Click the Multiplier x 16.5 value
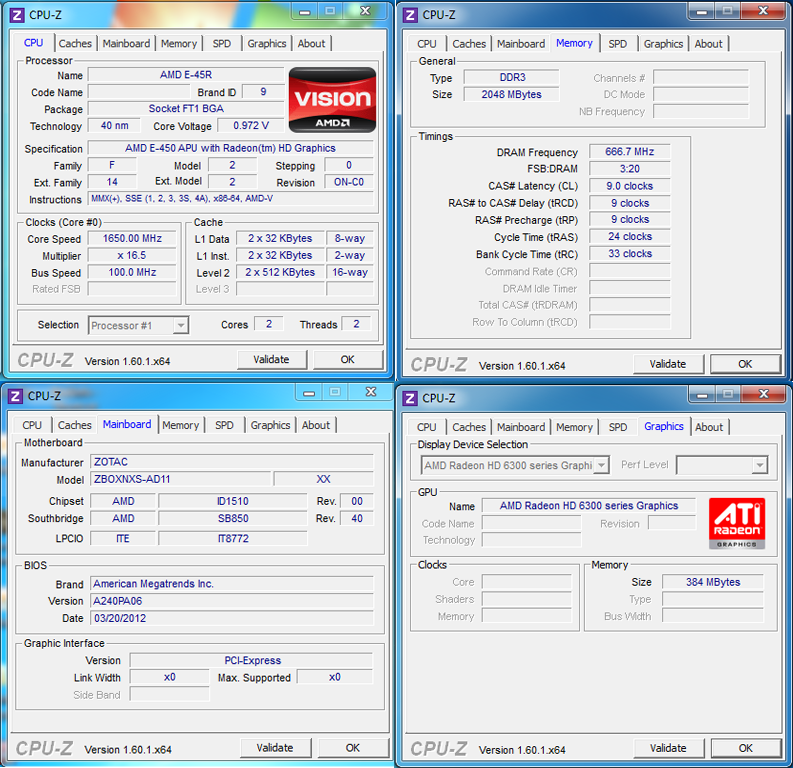This screenshot has height=768, width=793. tap(132, 255)
